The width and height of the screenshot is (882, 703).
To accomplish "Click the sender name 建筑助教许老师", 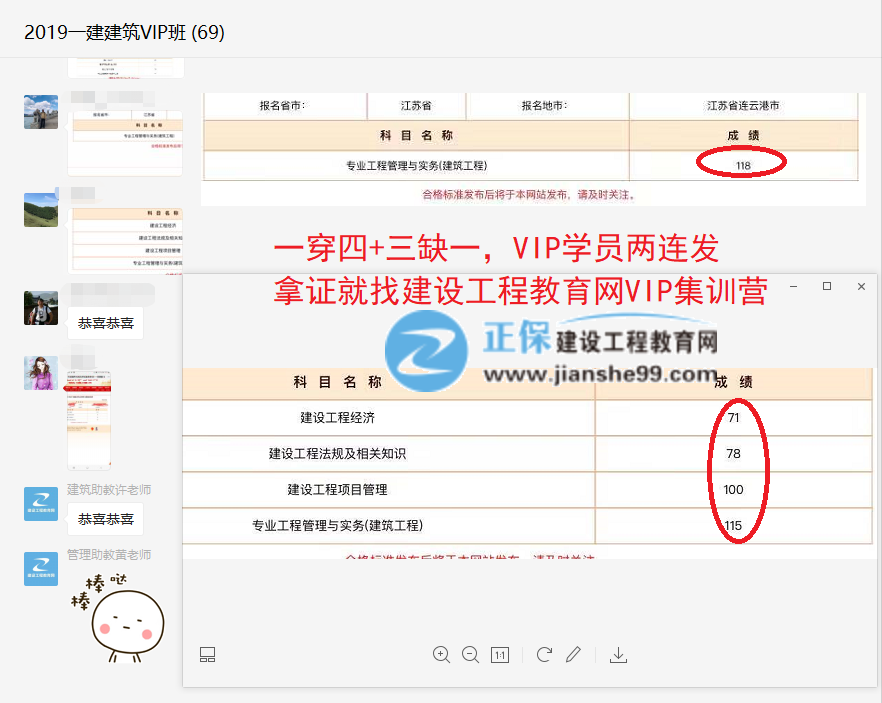I will tap(109, 490).
